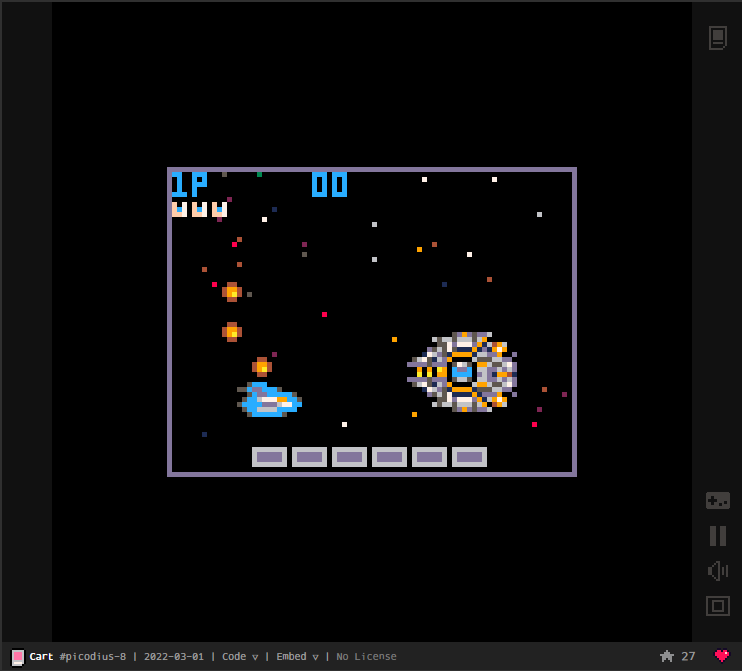
Task: Star the cart with the star icon
Action: pos(667,656)
